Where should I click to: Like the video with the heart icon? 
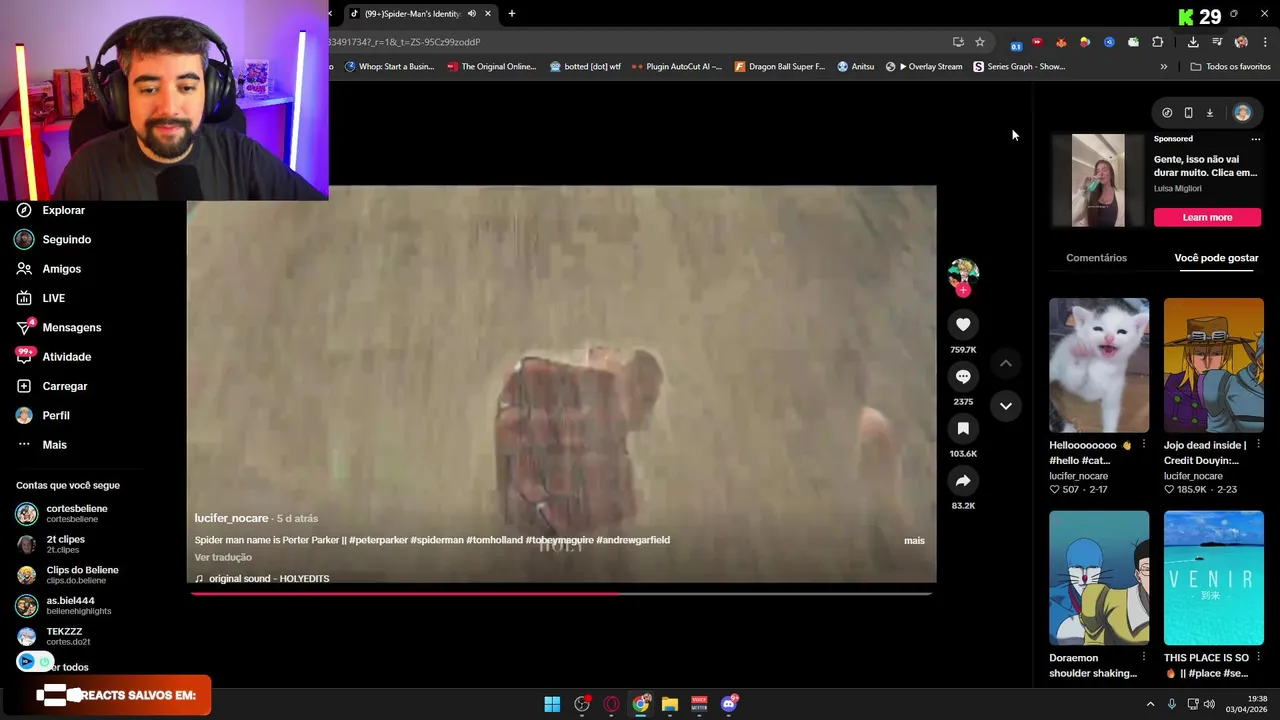click(963, 324)
